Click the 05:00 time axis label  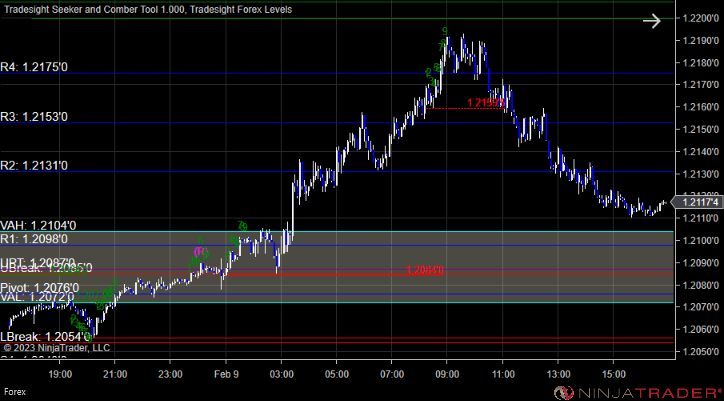[x=337, y=374]
